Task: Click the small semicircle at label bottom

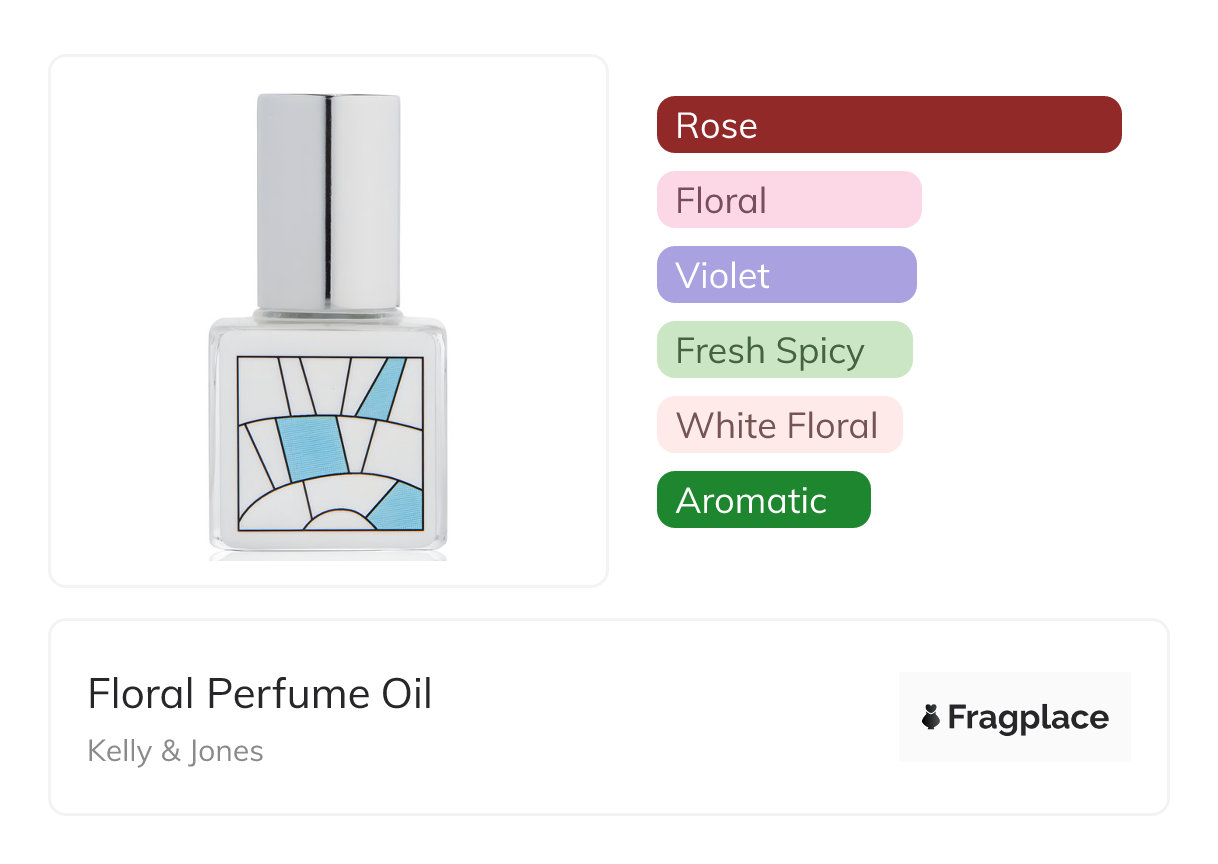Action: [338, 520]
